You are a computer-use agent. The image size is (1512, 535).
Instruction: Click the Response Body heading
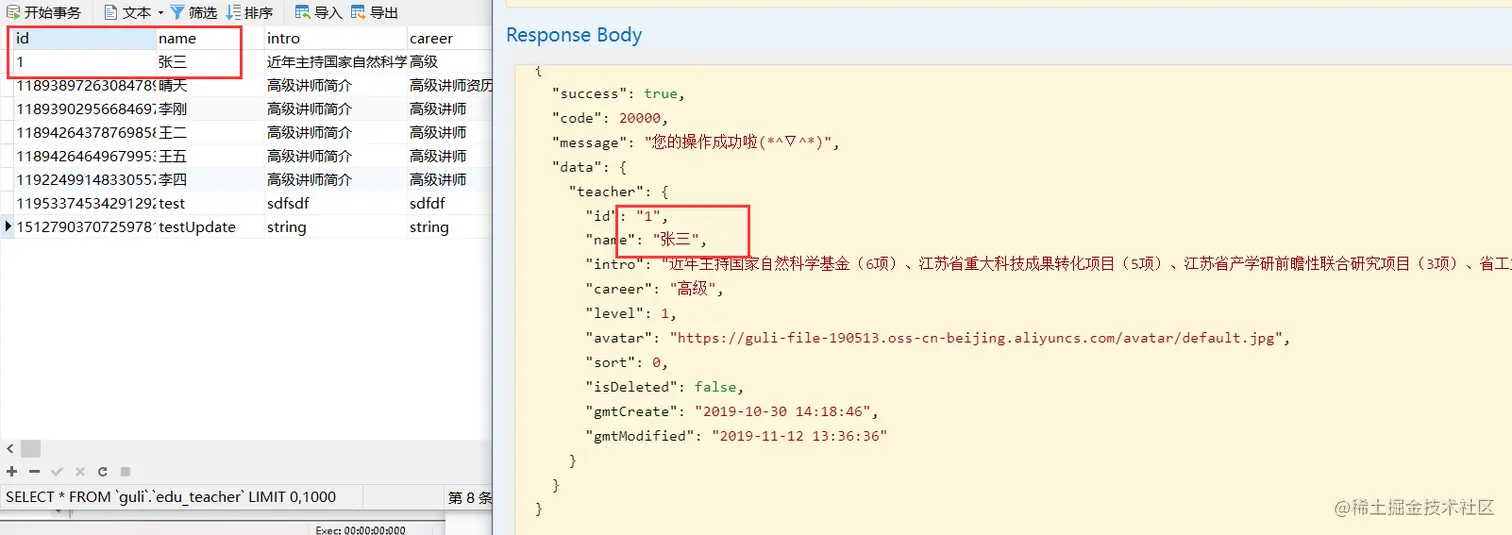click(x=574, y=35)
